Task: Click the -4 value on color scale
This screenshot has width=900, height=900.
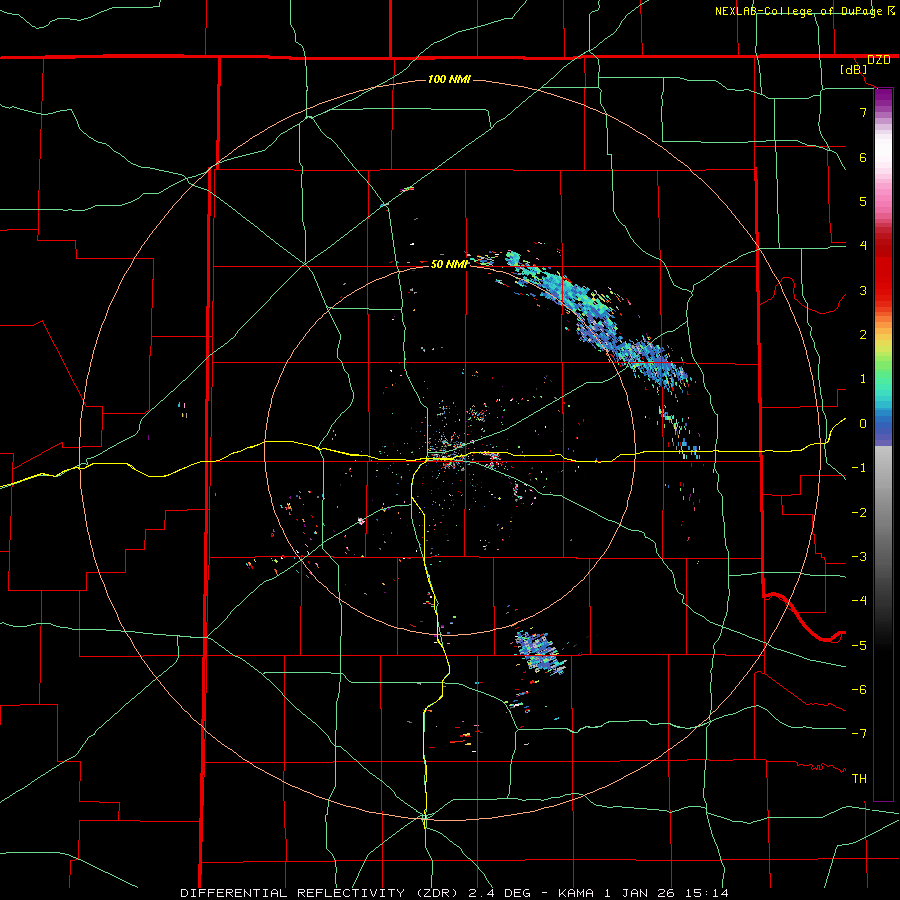Action: point(859,601)
